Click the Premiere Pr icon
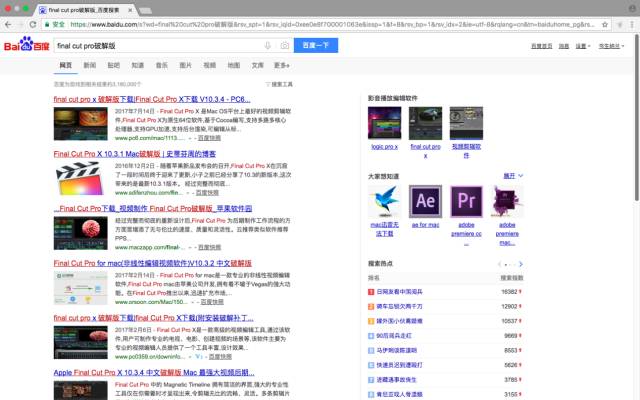Screen dimensions: 640x400 (x=466, y=201)
